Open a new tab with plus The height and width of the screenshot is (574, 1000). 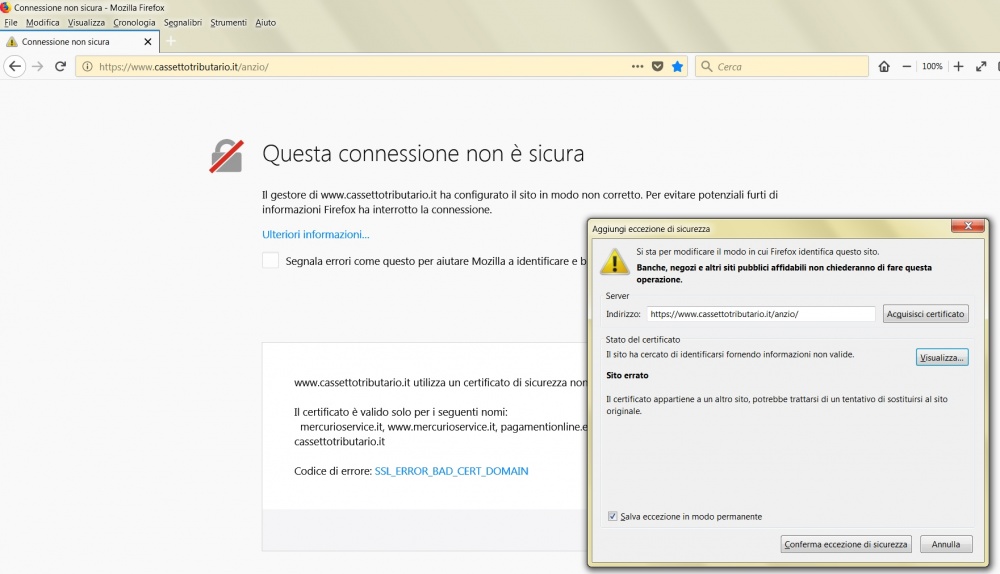click(170, 41)
